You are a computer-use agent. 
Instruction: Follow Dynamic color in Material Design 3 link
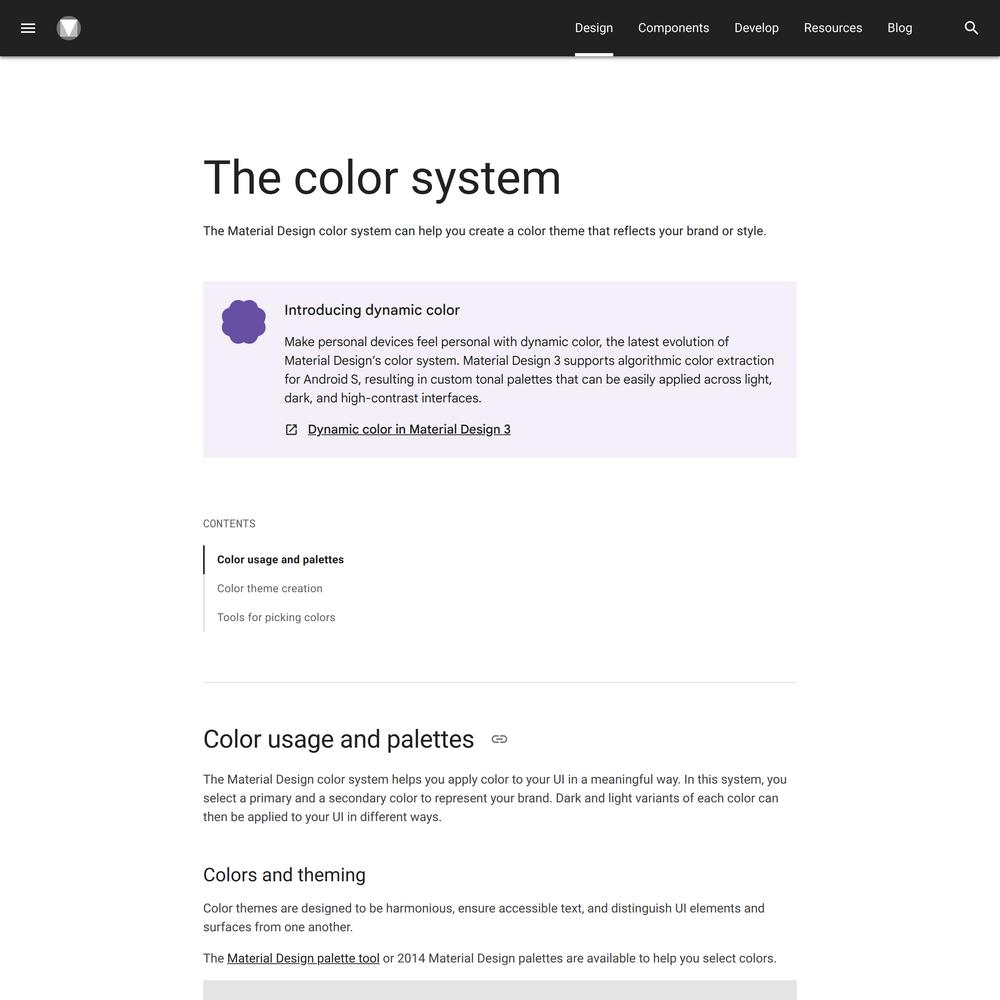pos(409,430)
